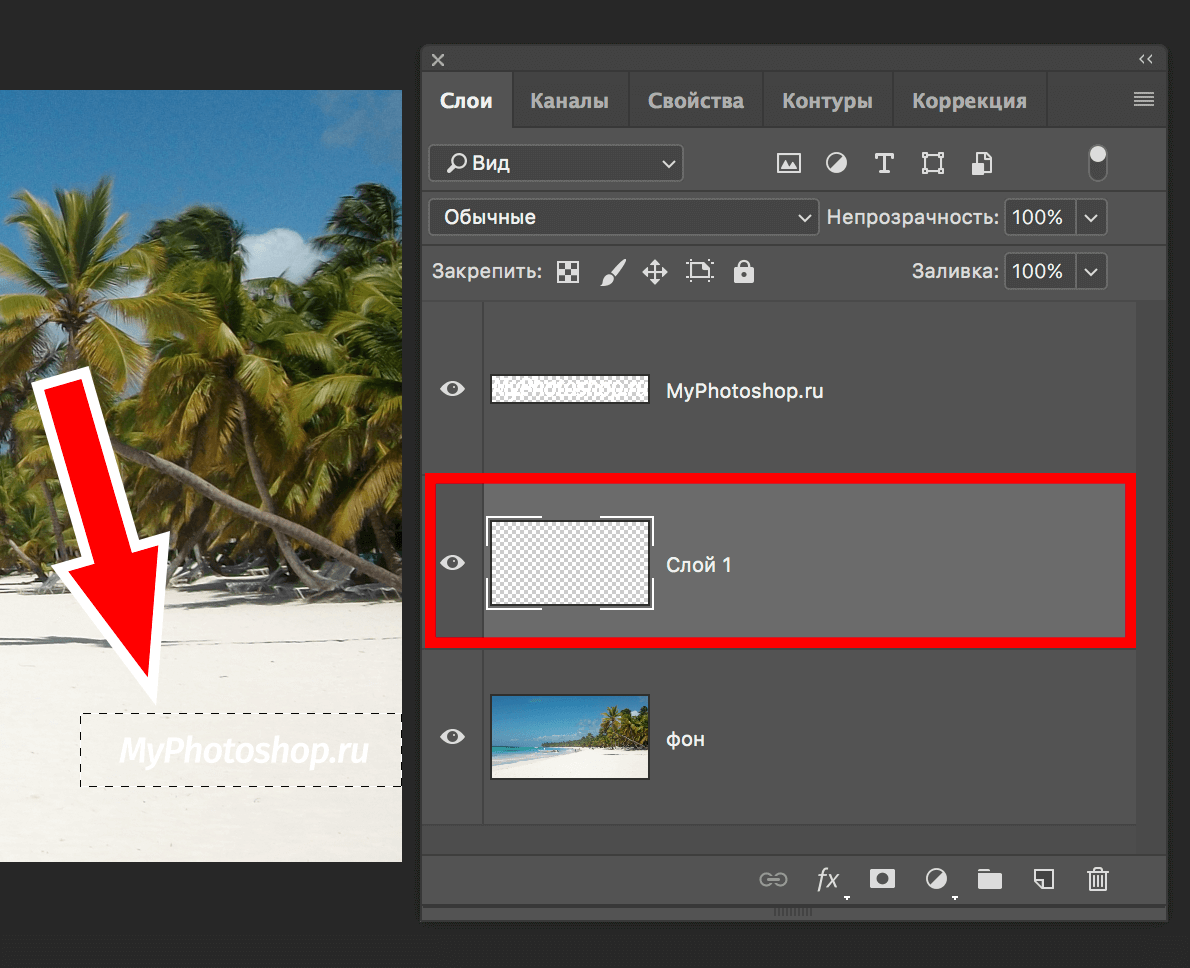Open the Обычные blend mode dropdown

click(623, 217)
